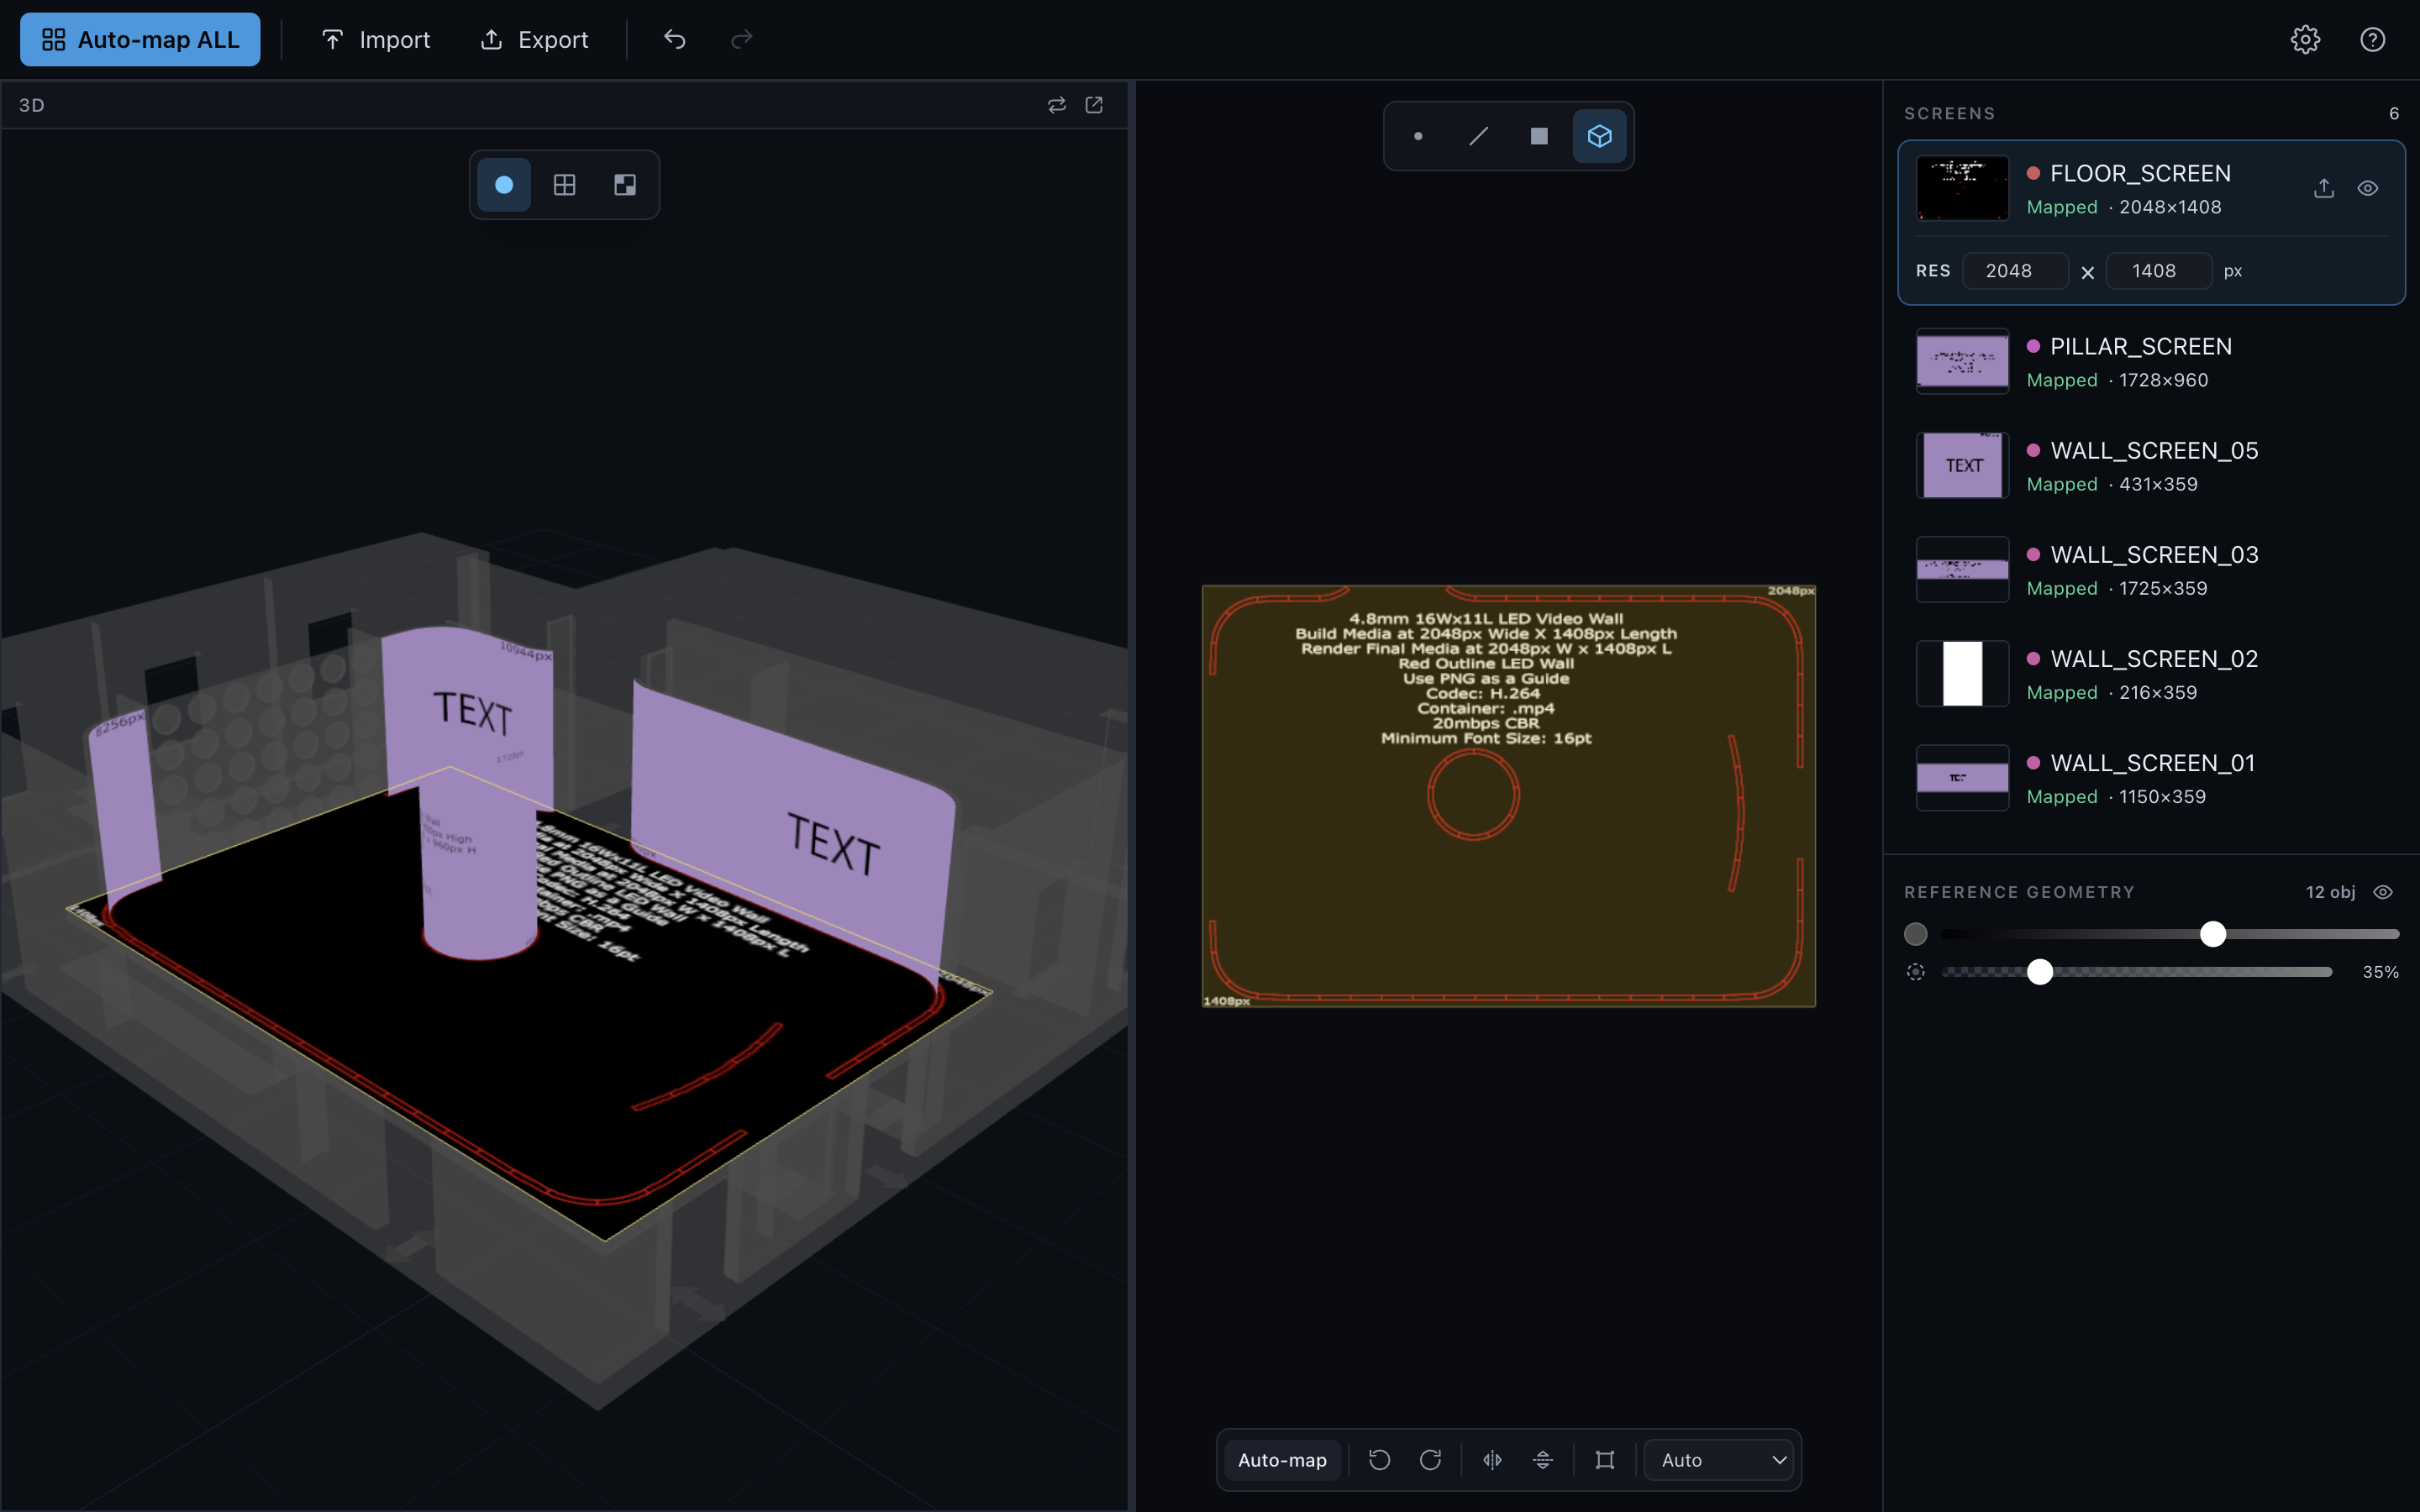Screen dimensions: 2420x1512
Task: Click the '2048×1408' resolution text
Action: [2170, 207]
